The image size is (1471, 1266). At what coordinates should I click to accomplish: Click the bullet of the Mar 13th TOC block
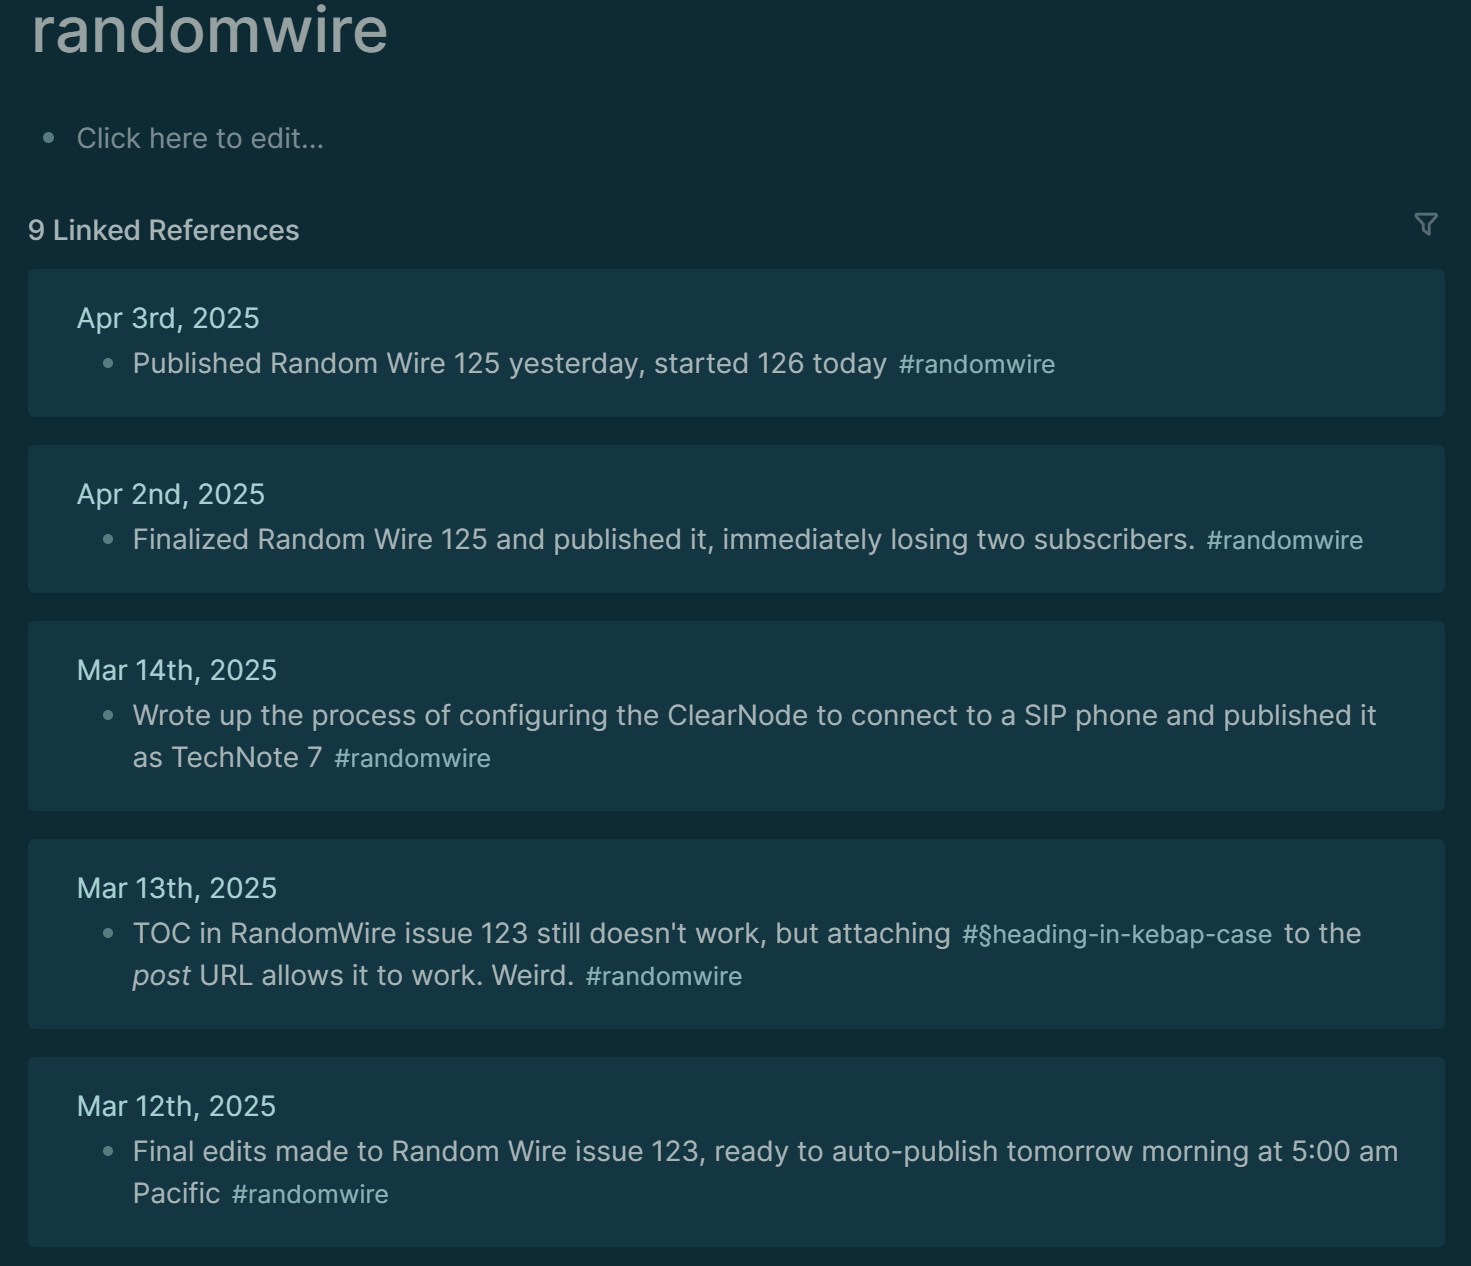pyautogui.click(x=106, y=934)
